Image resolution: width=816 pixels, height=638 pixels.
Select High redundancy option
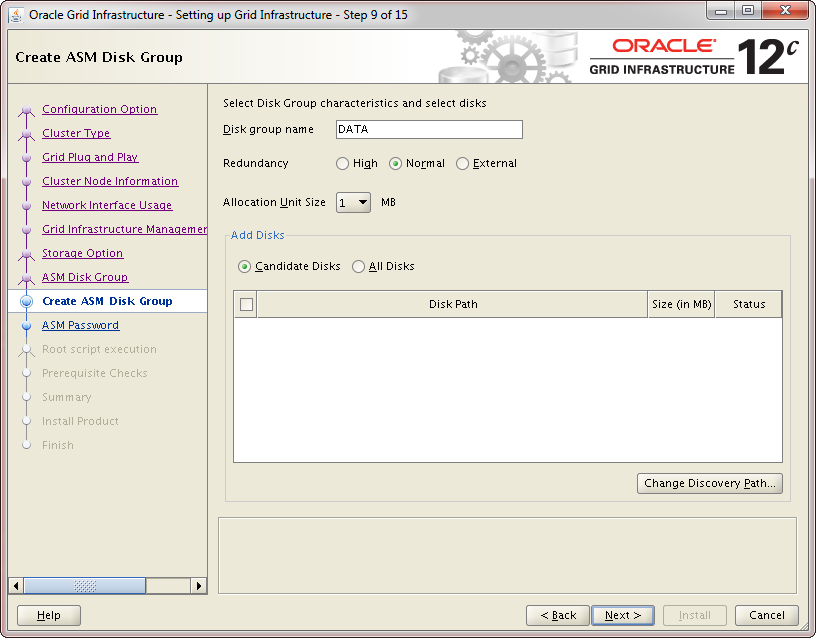coord(343,164)
